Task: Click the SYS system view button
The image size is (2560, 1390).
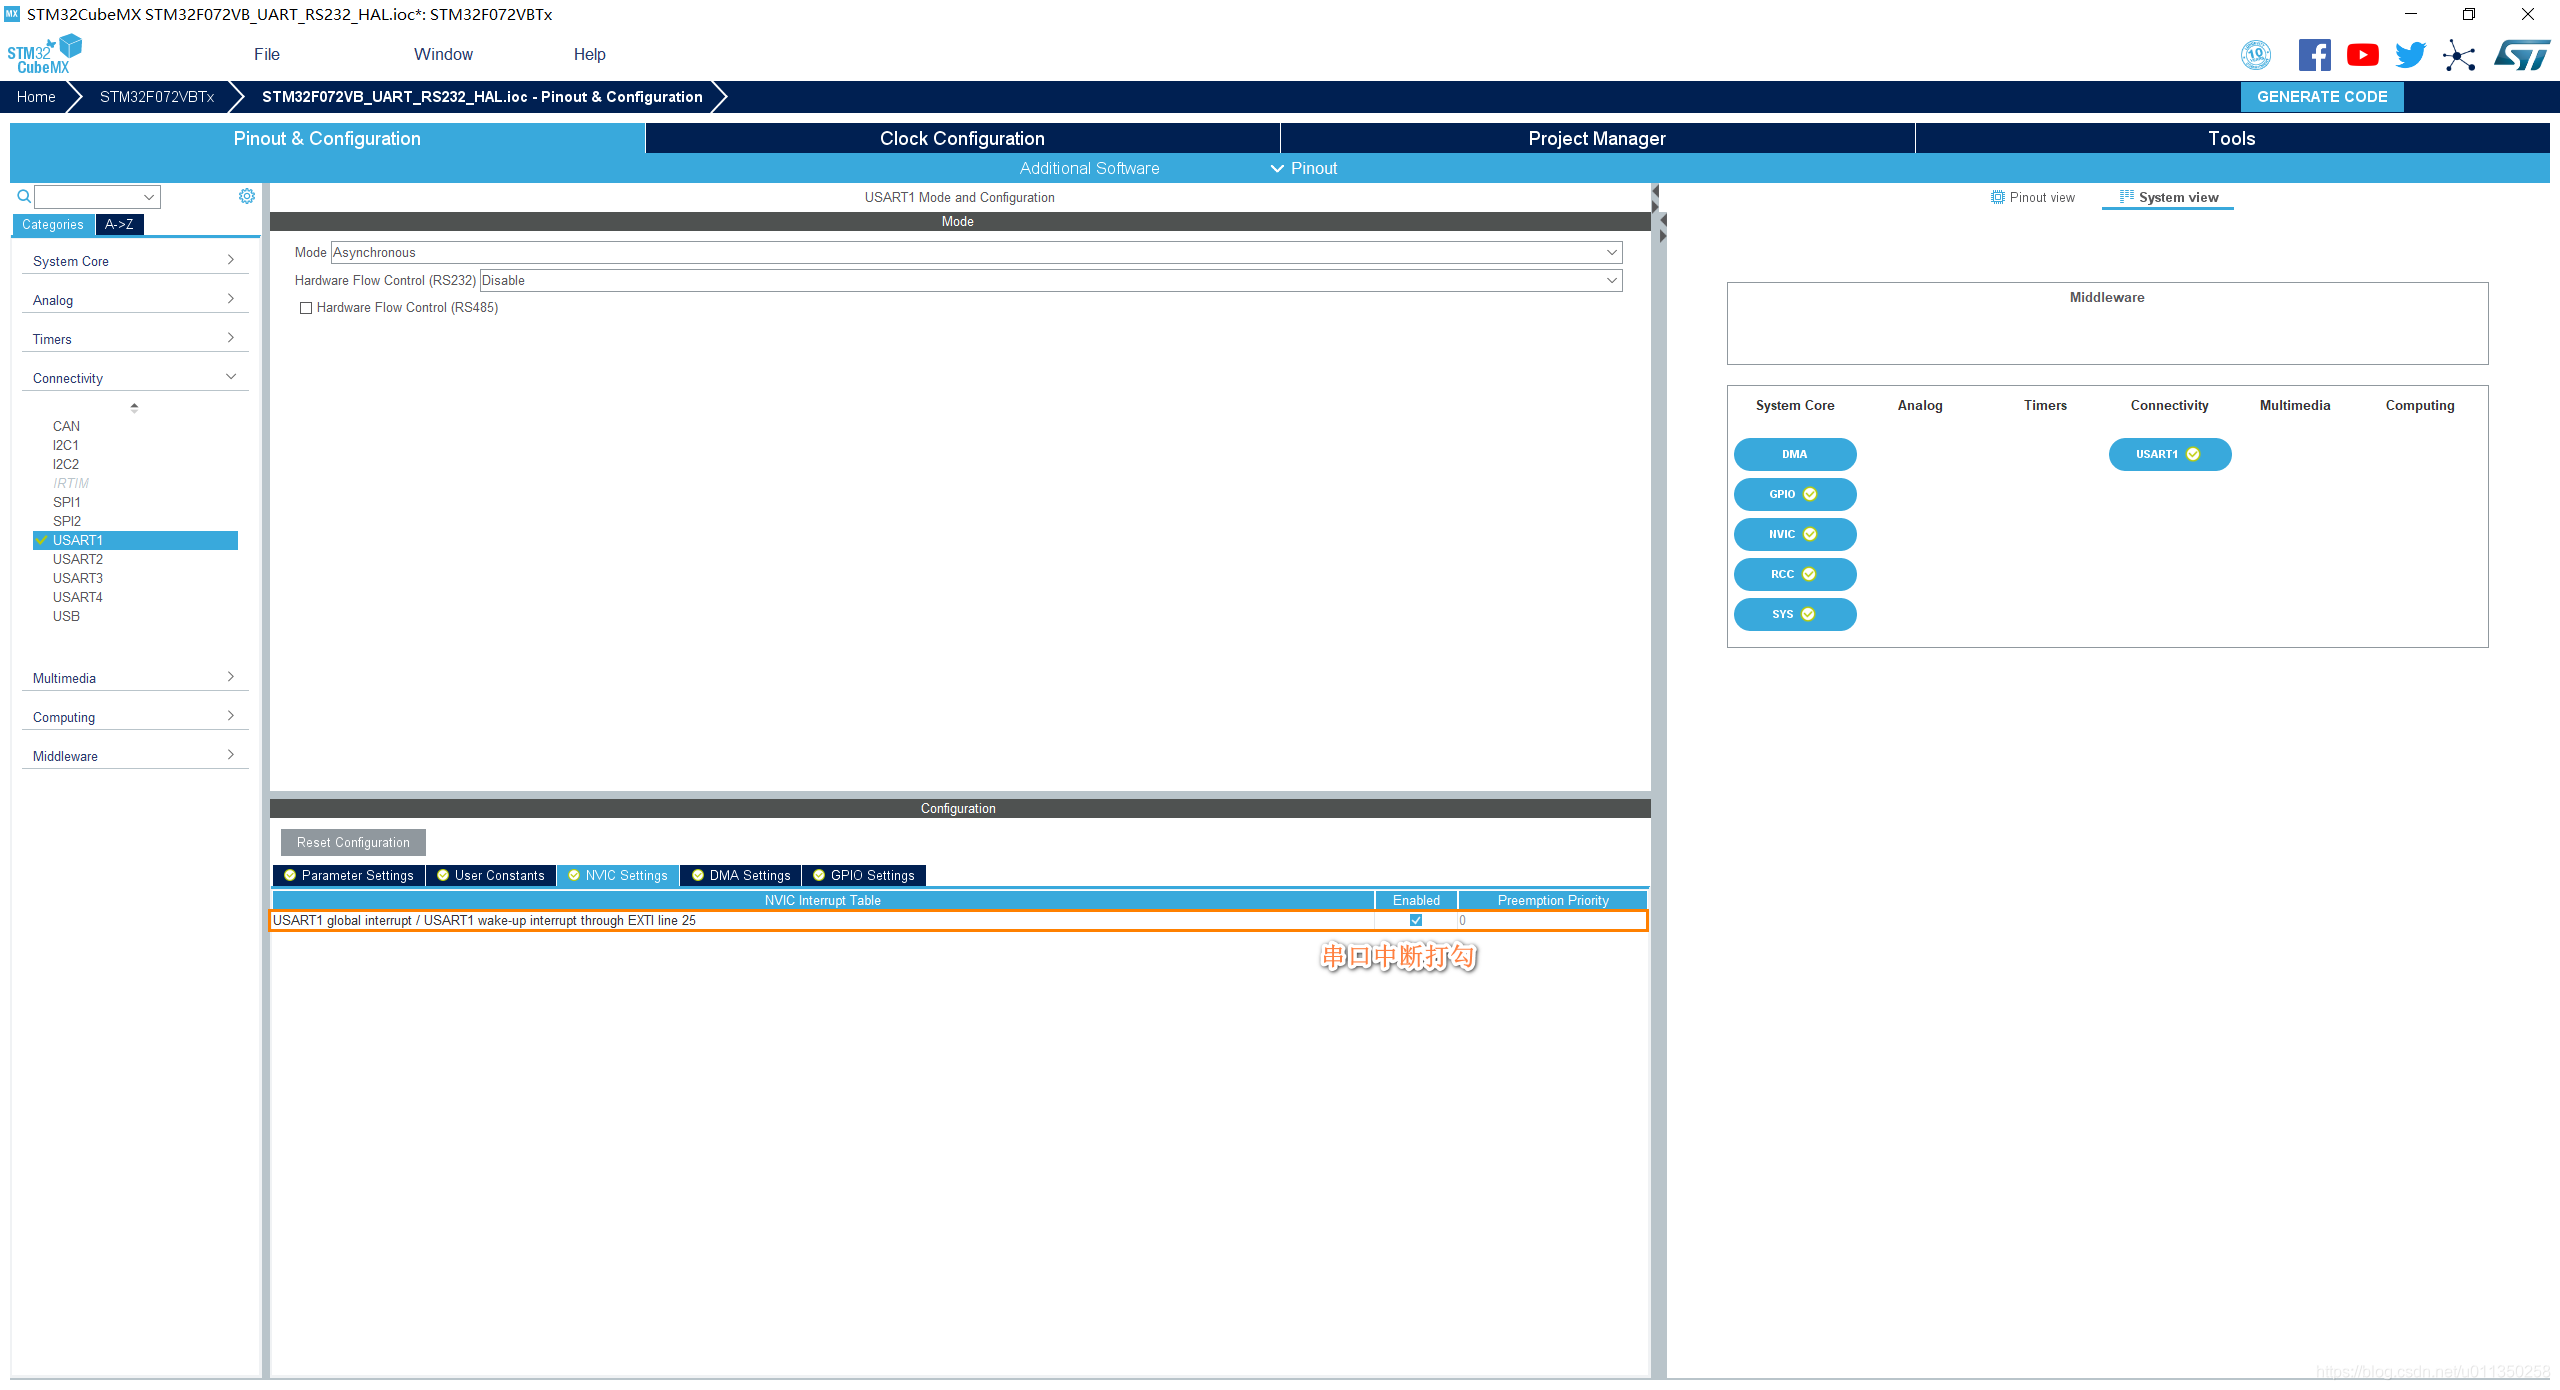Action: [x=1795, y=614]
